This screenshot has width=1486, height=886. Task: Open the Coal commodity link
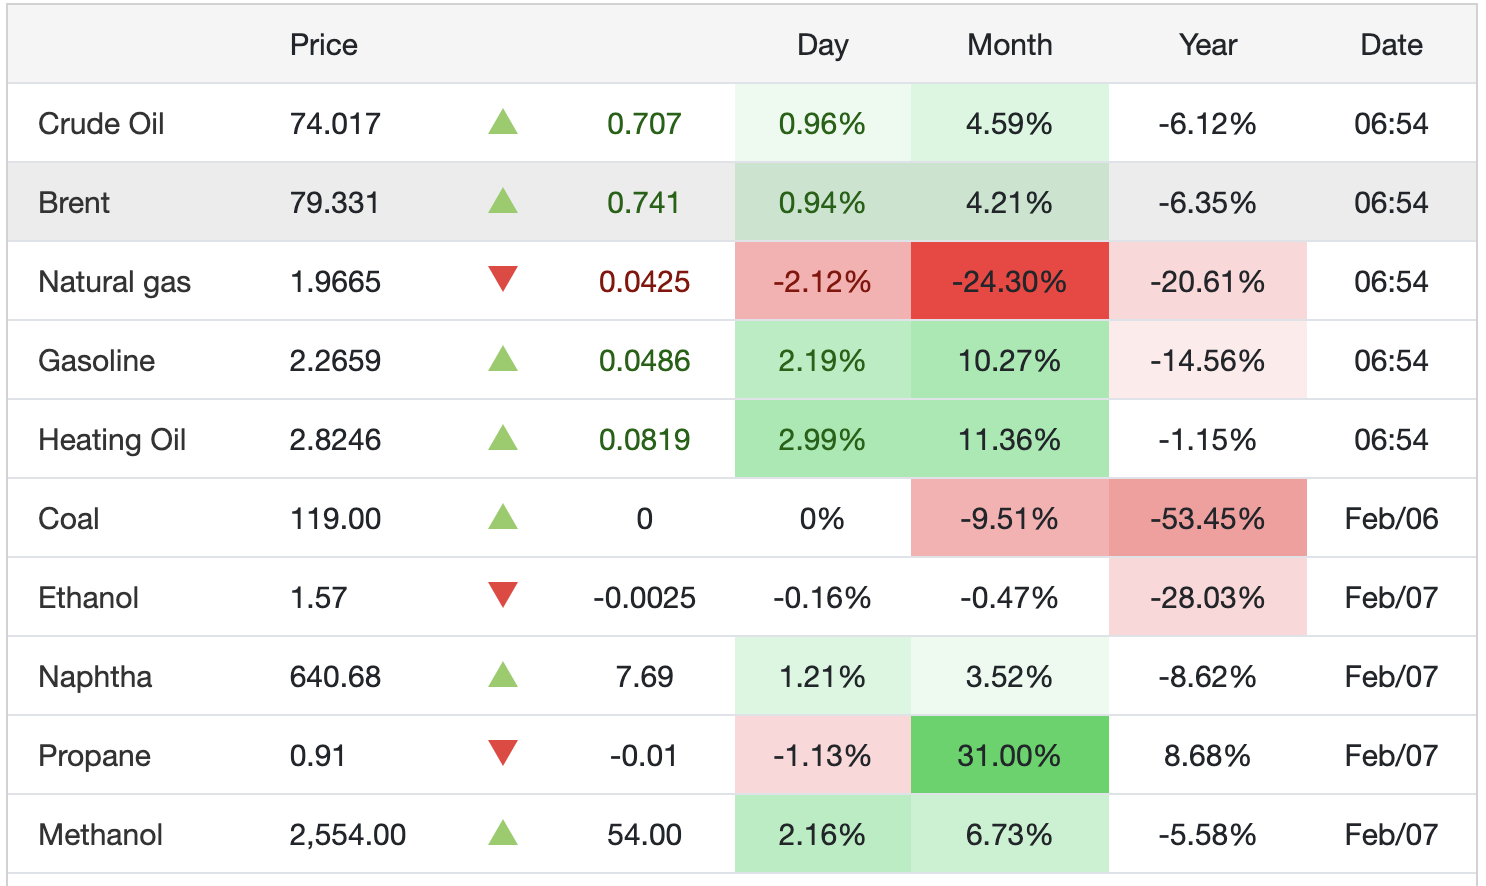tap(69, 519)
